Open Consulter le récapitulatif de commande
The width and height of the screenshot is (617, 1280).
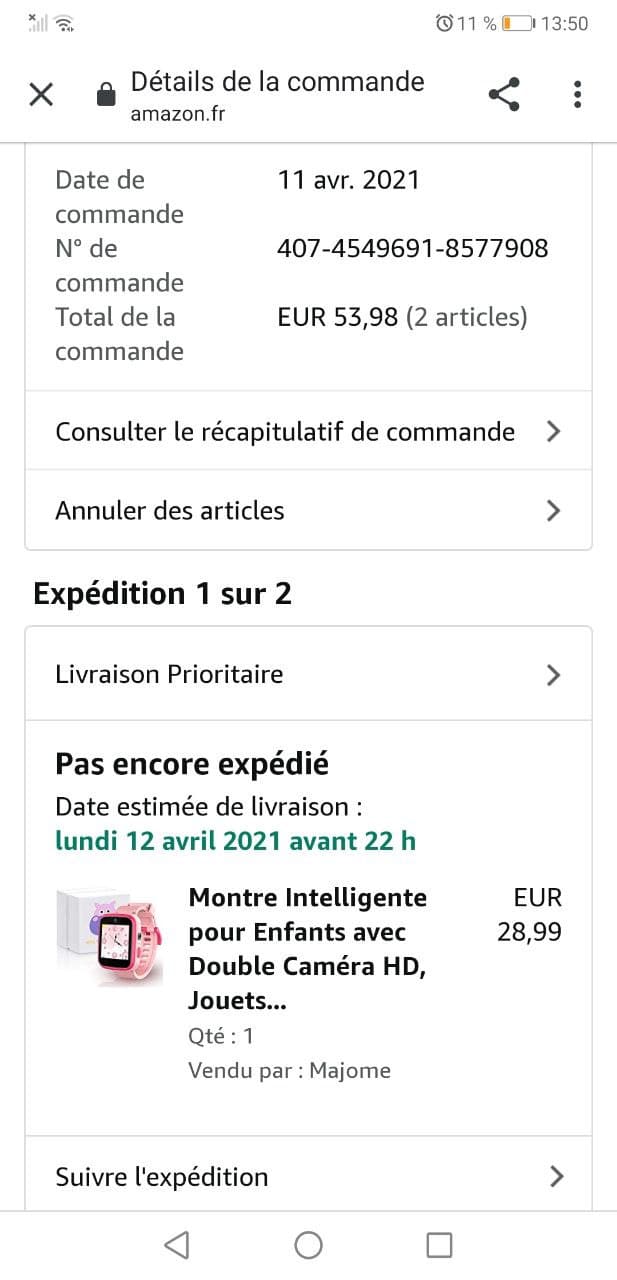(285, 432)
